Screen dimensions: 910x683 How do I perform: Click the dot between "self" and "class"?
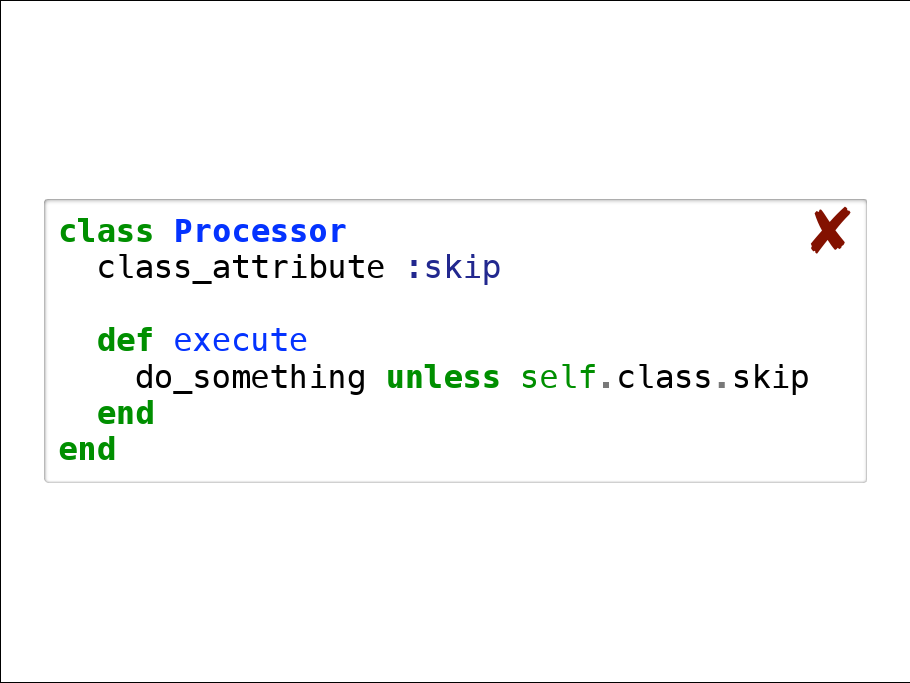(x=606, y=384)
